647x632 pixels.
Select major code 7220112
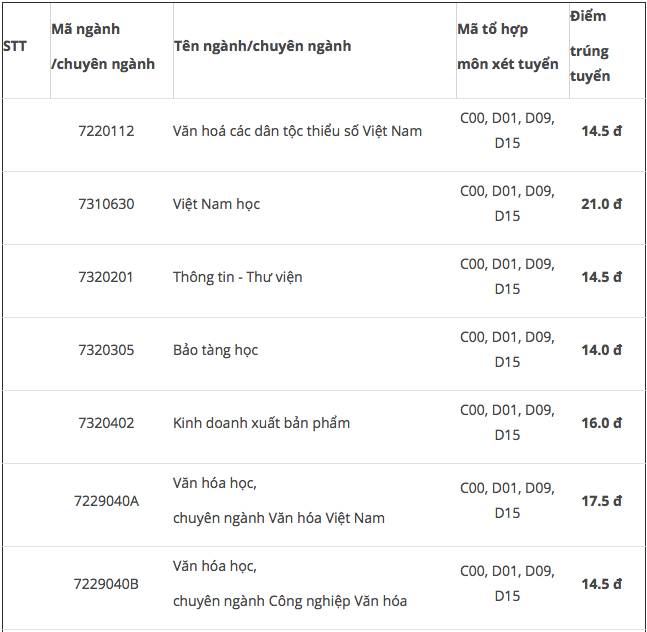pos(106,131)
